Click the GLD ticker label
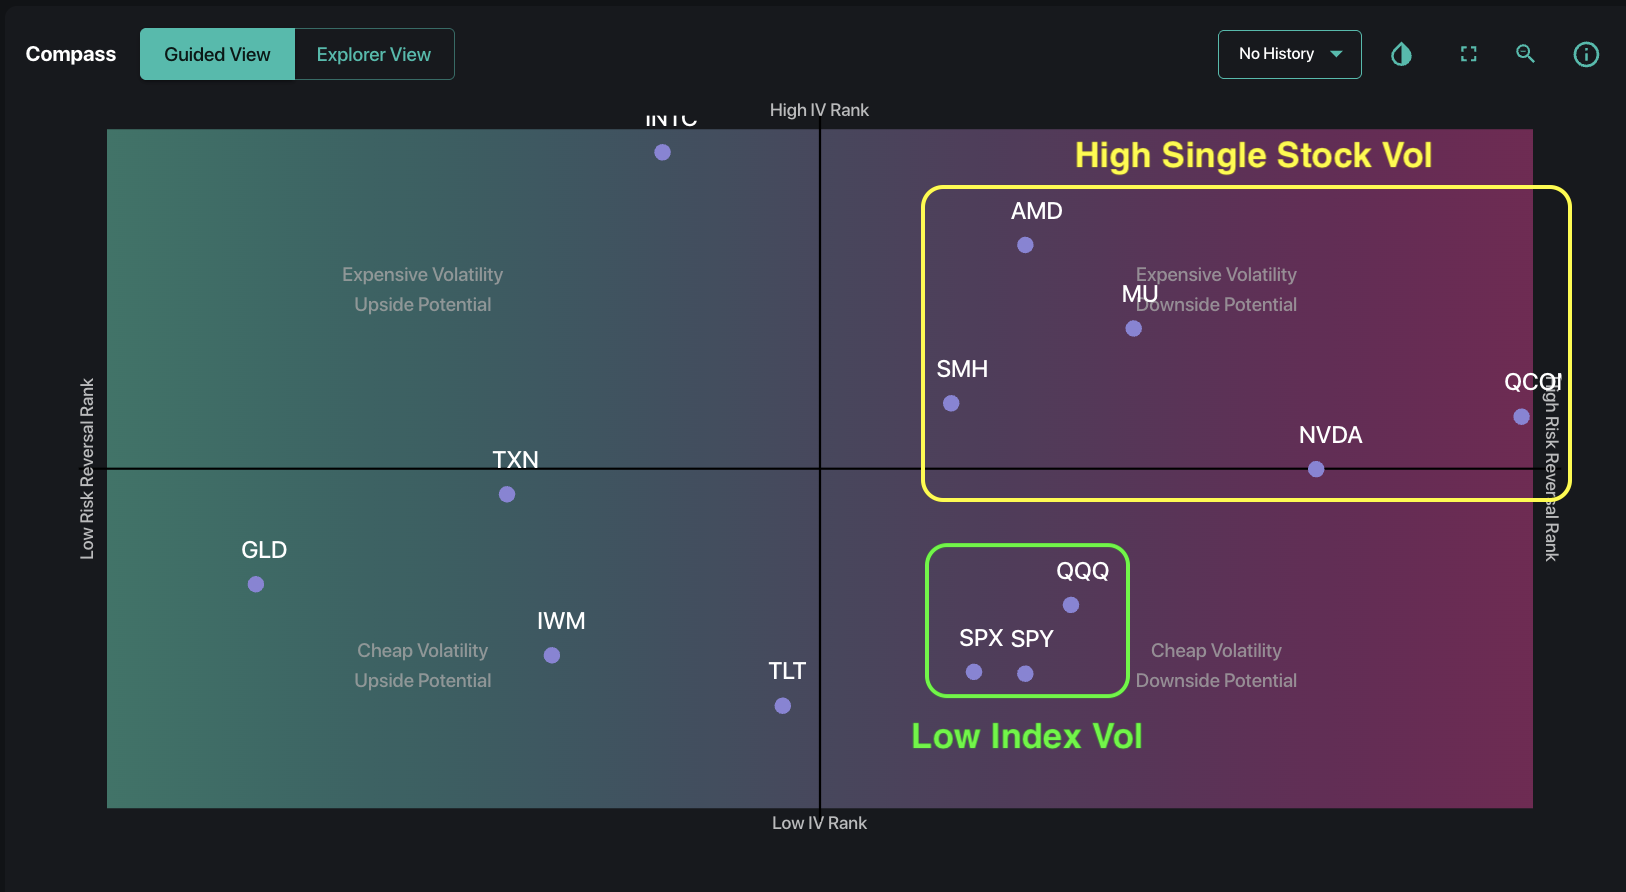 264,550
